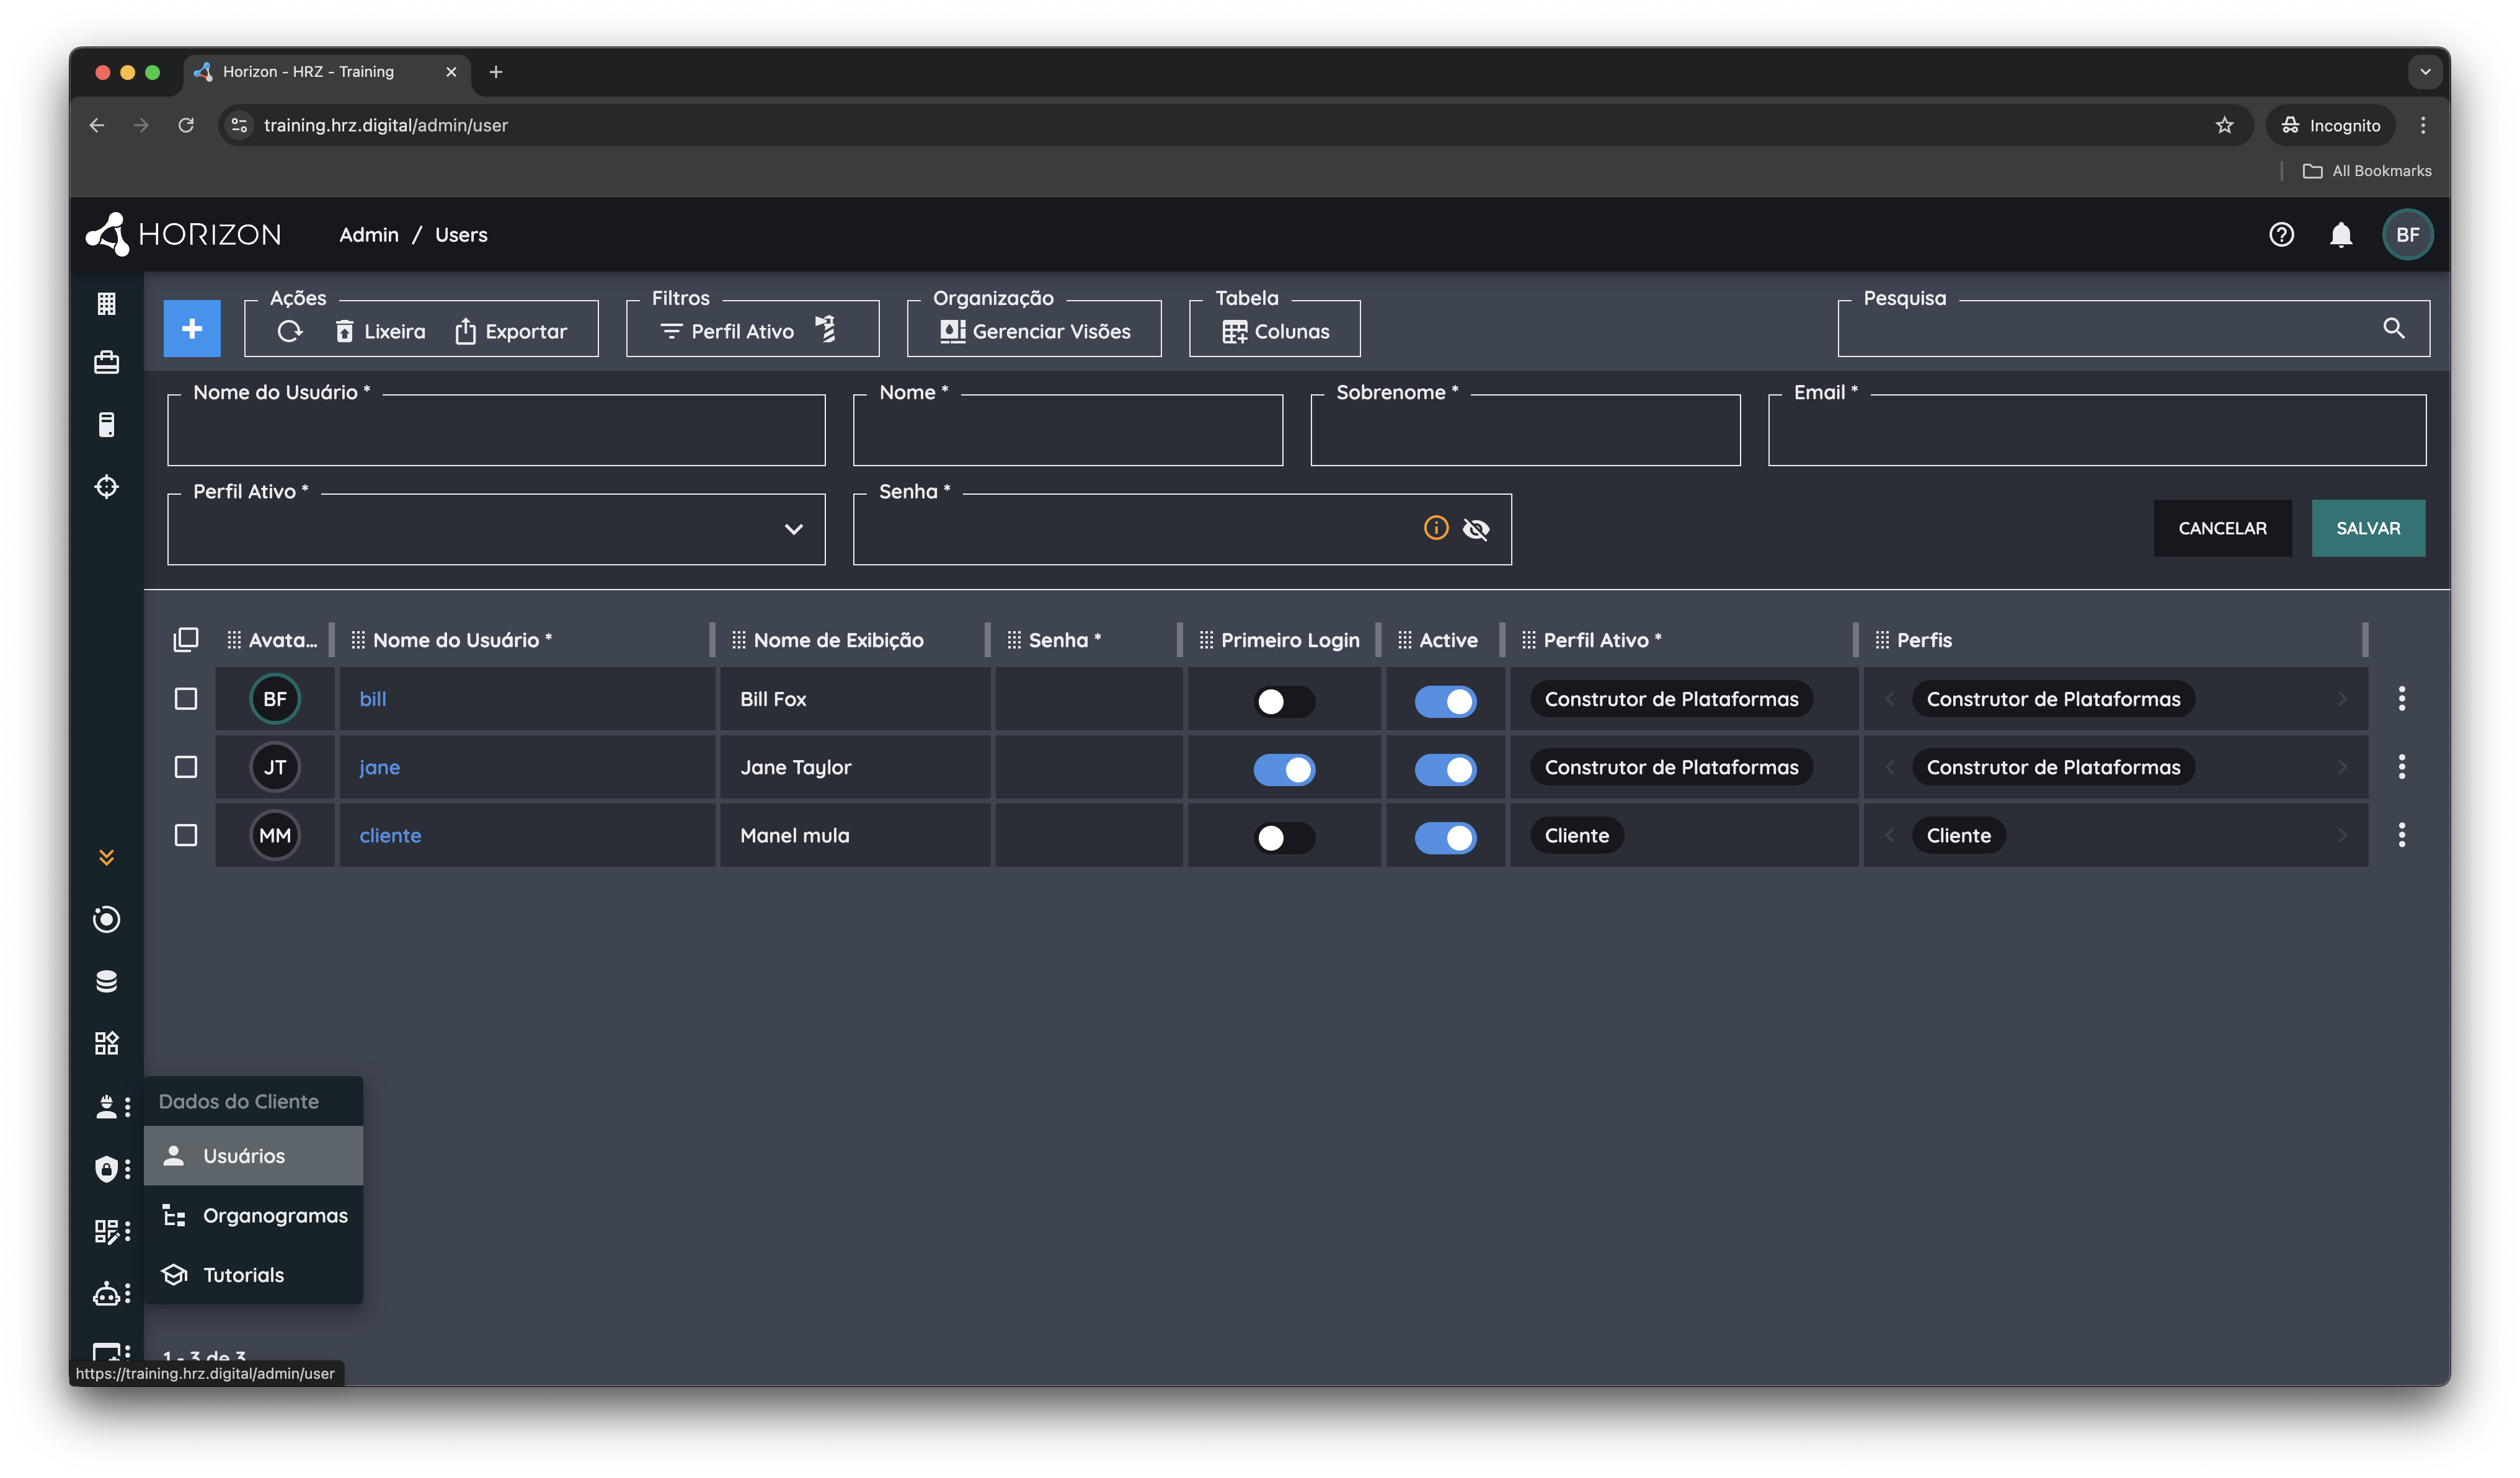Screen dimensions: 2520x1478
Task: Open the row options menu for cliente
Action: 2401,835
